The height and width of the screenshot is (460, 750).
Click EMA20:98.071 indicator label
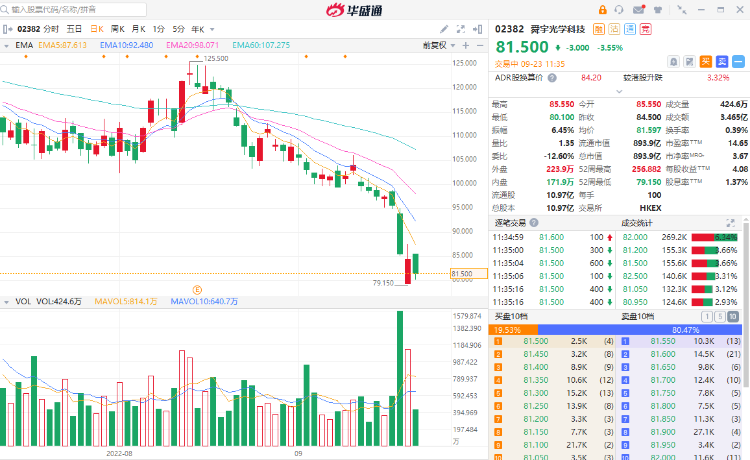[x=192, y=45]
